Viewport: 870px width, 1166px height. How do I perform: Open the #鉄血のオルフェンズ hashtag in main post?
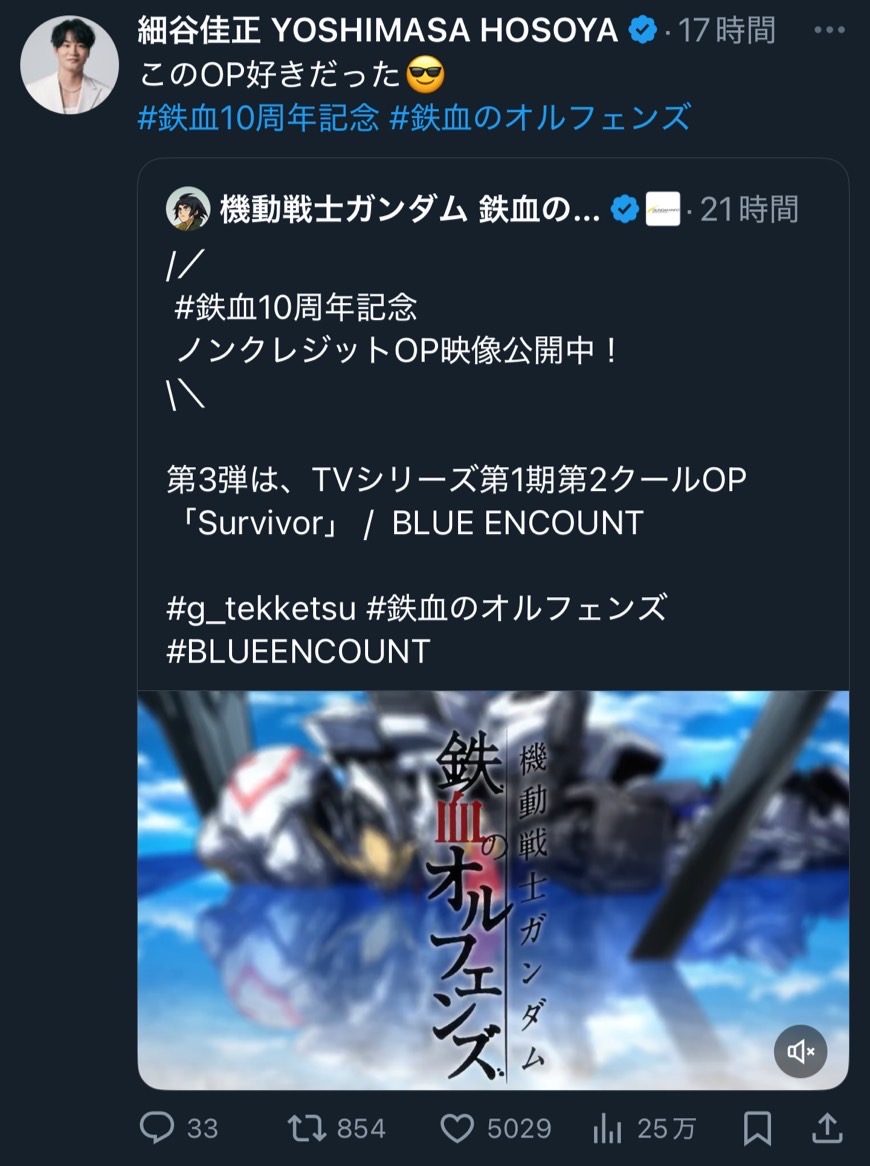click(x=541, y=118)
